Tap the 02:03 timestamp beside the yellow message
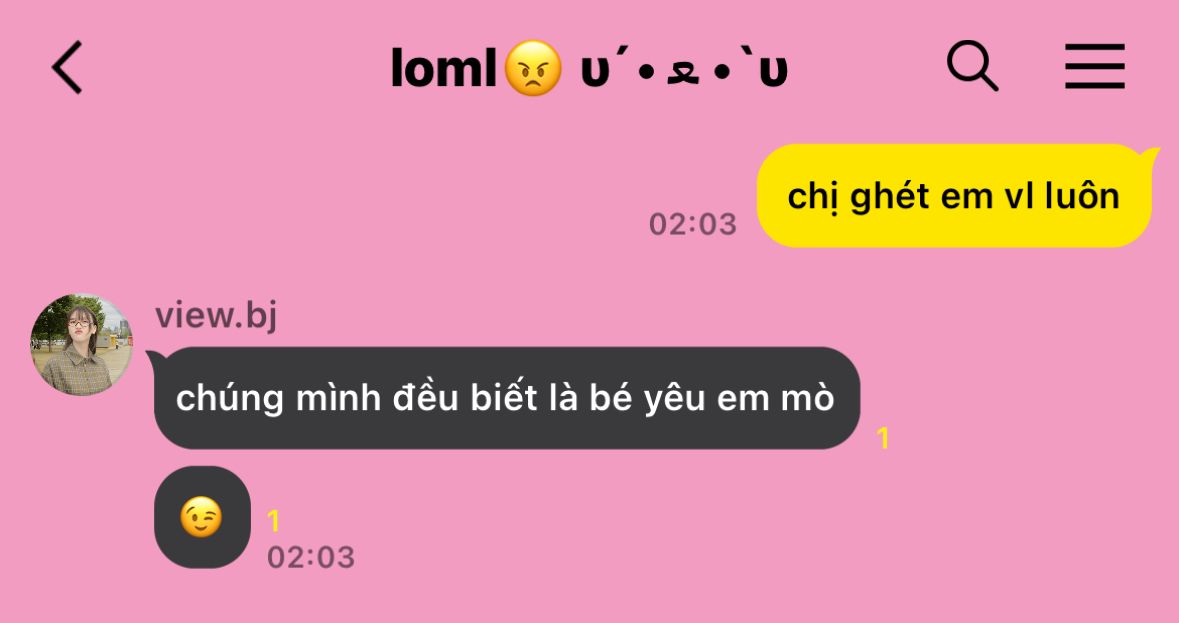 [x=693, y=224]
